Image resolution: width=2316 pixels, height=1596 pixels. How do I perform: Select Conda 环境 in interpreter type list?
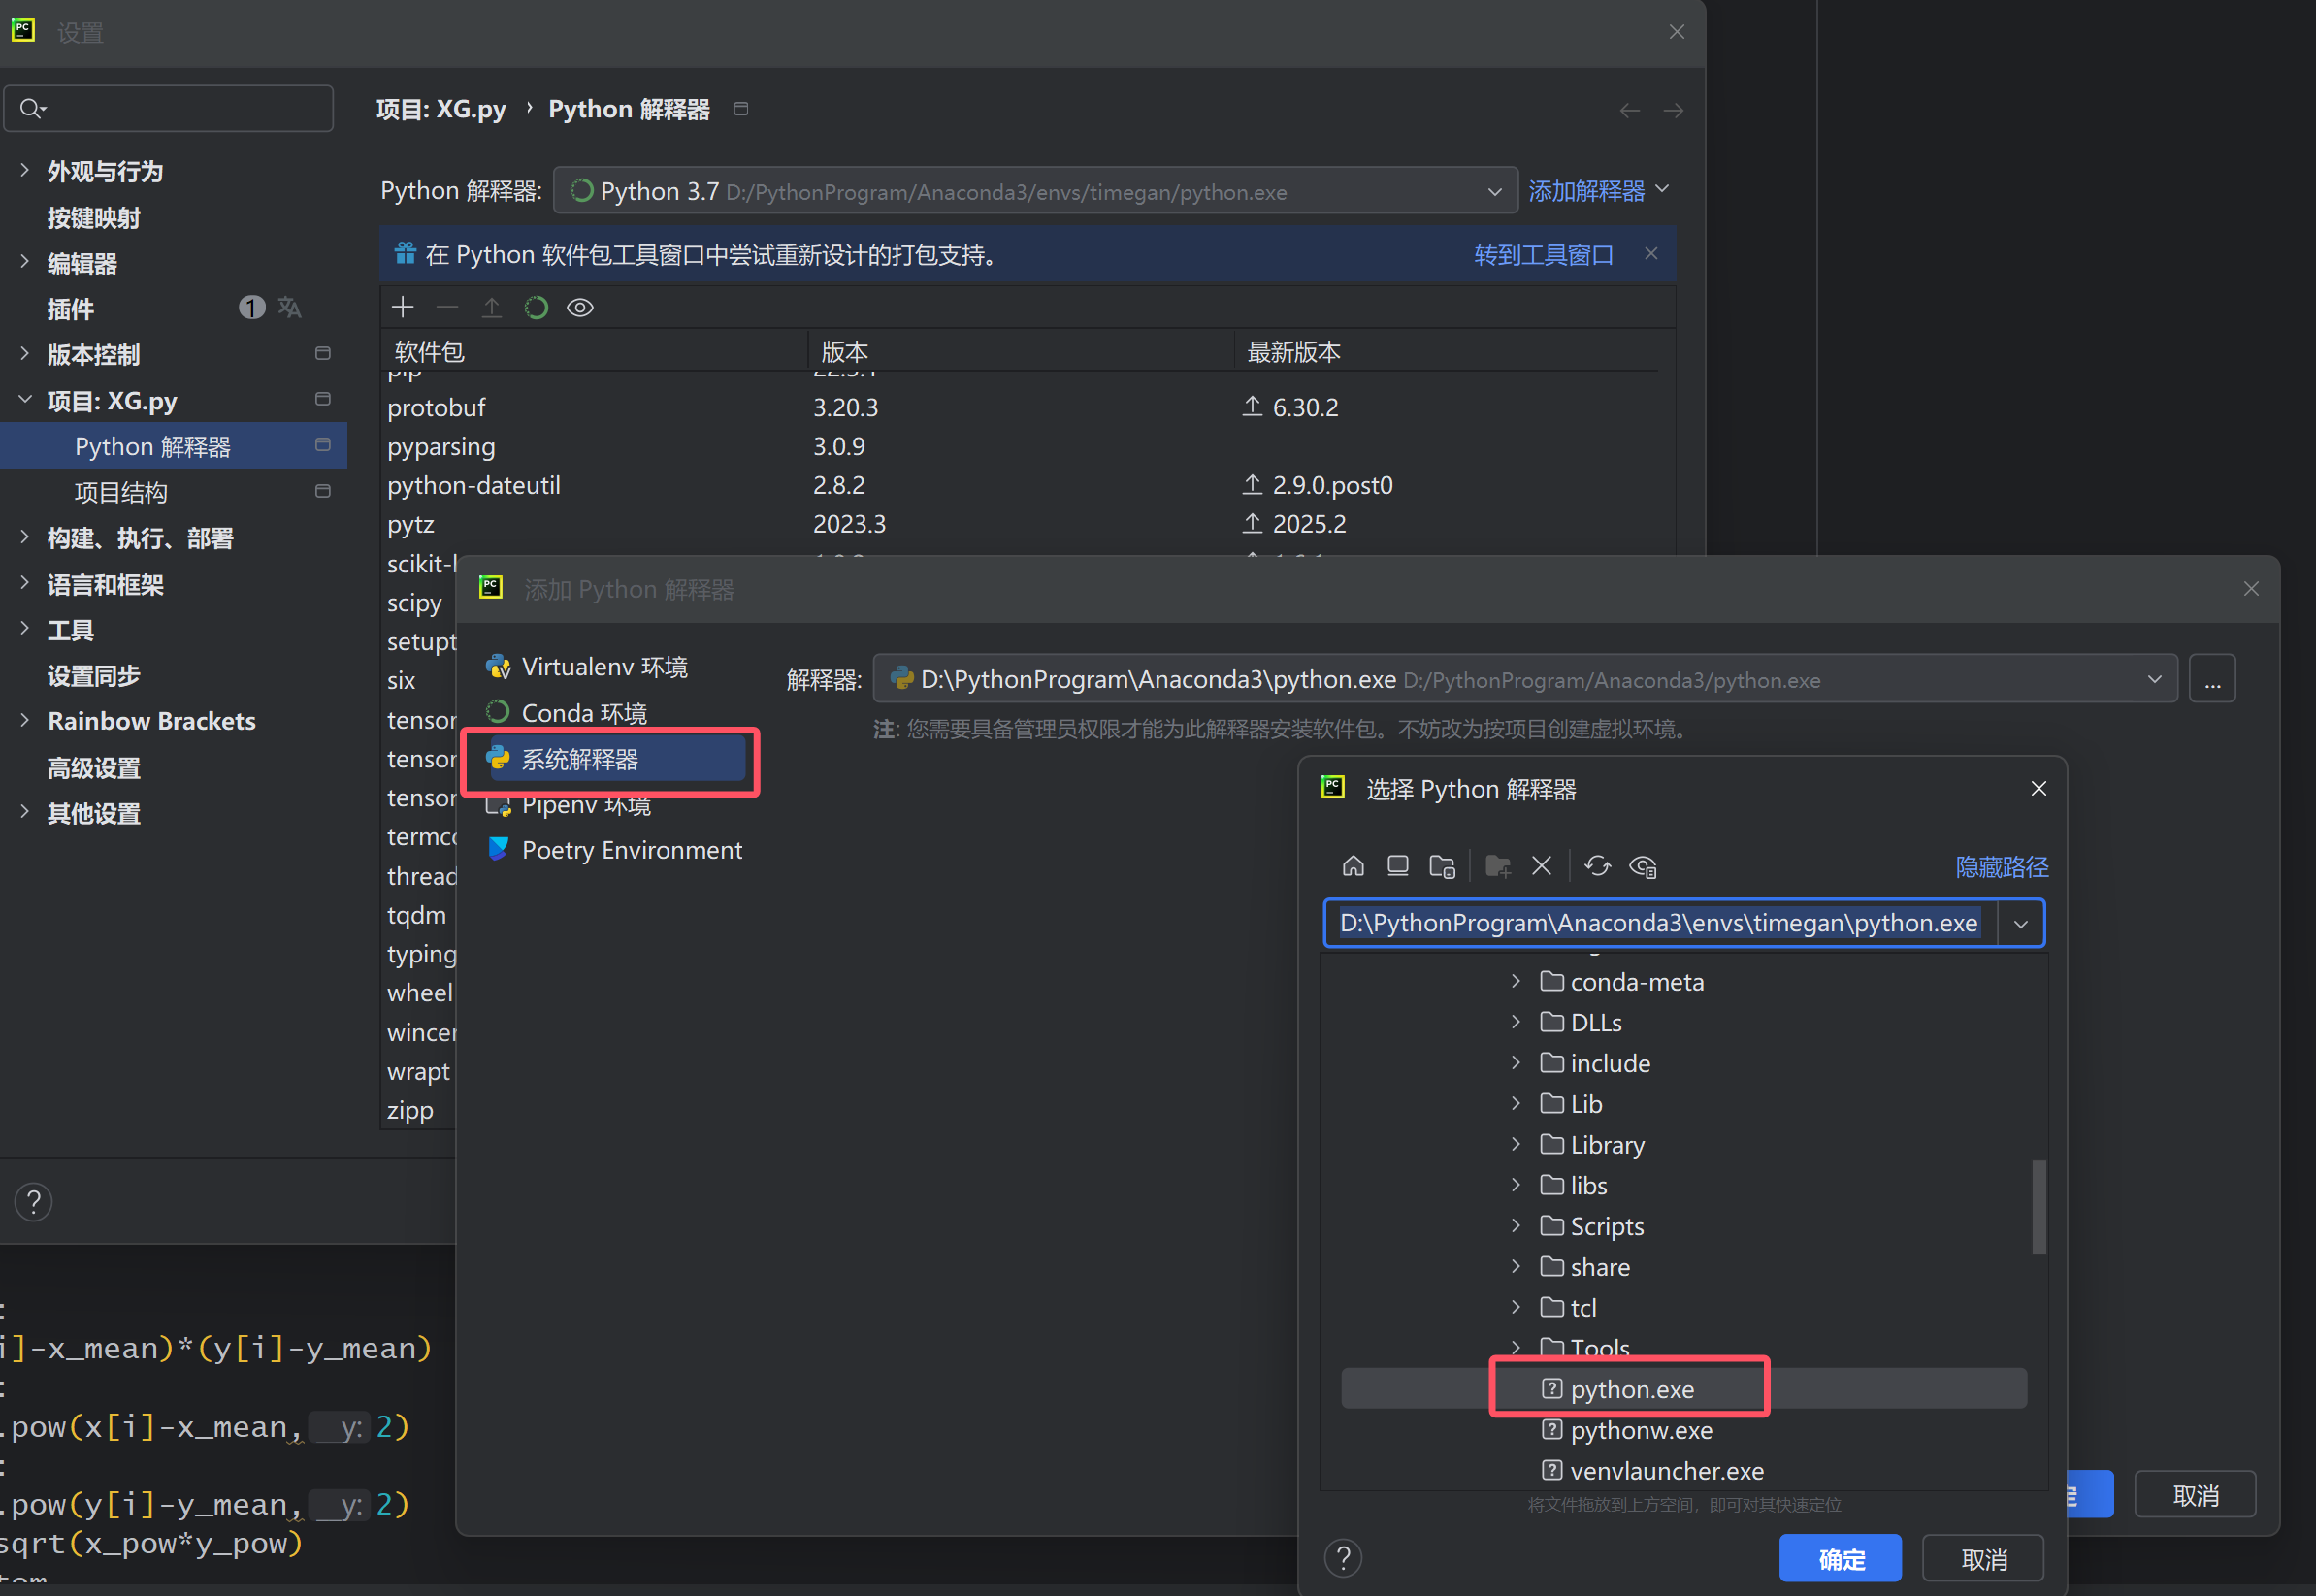[x=584, y=713]
